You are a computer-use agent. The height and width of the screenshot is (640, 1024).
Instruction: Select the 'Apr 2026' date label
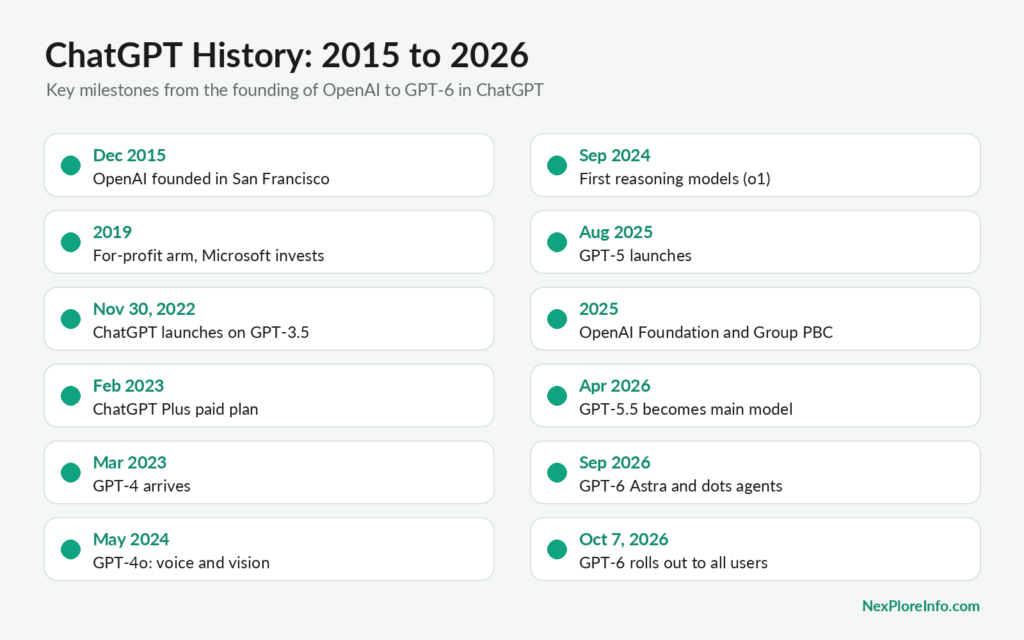[615, 386]
